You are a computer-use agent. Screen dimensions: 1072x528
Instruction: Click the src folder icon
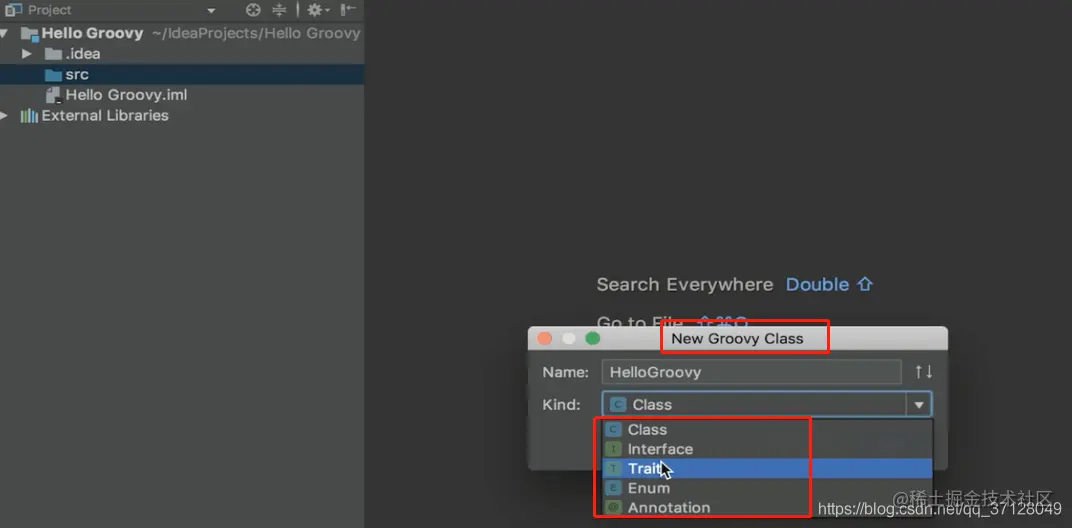tap(53, 74)
